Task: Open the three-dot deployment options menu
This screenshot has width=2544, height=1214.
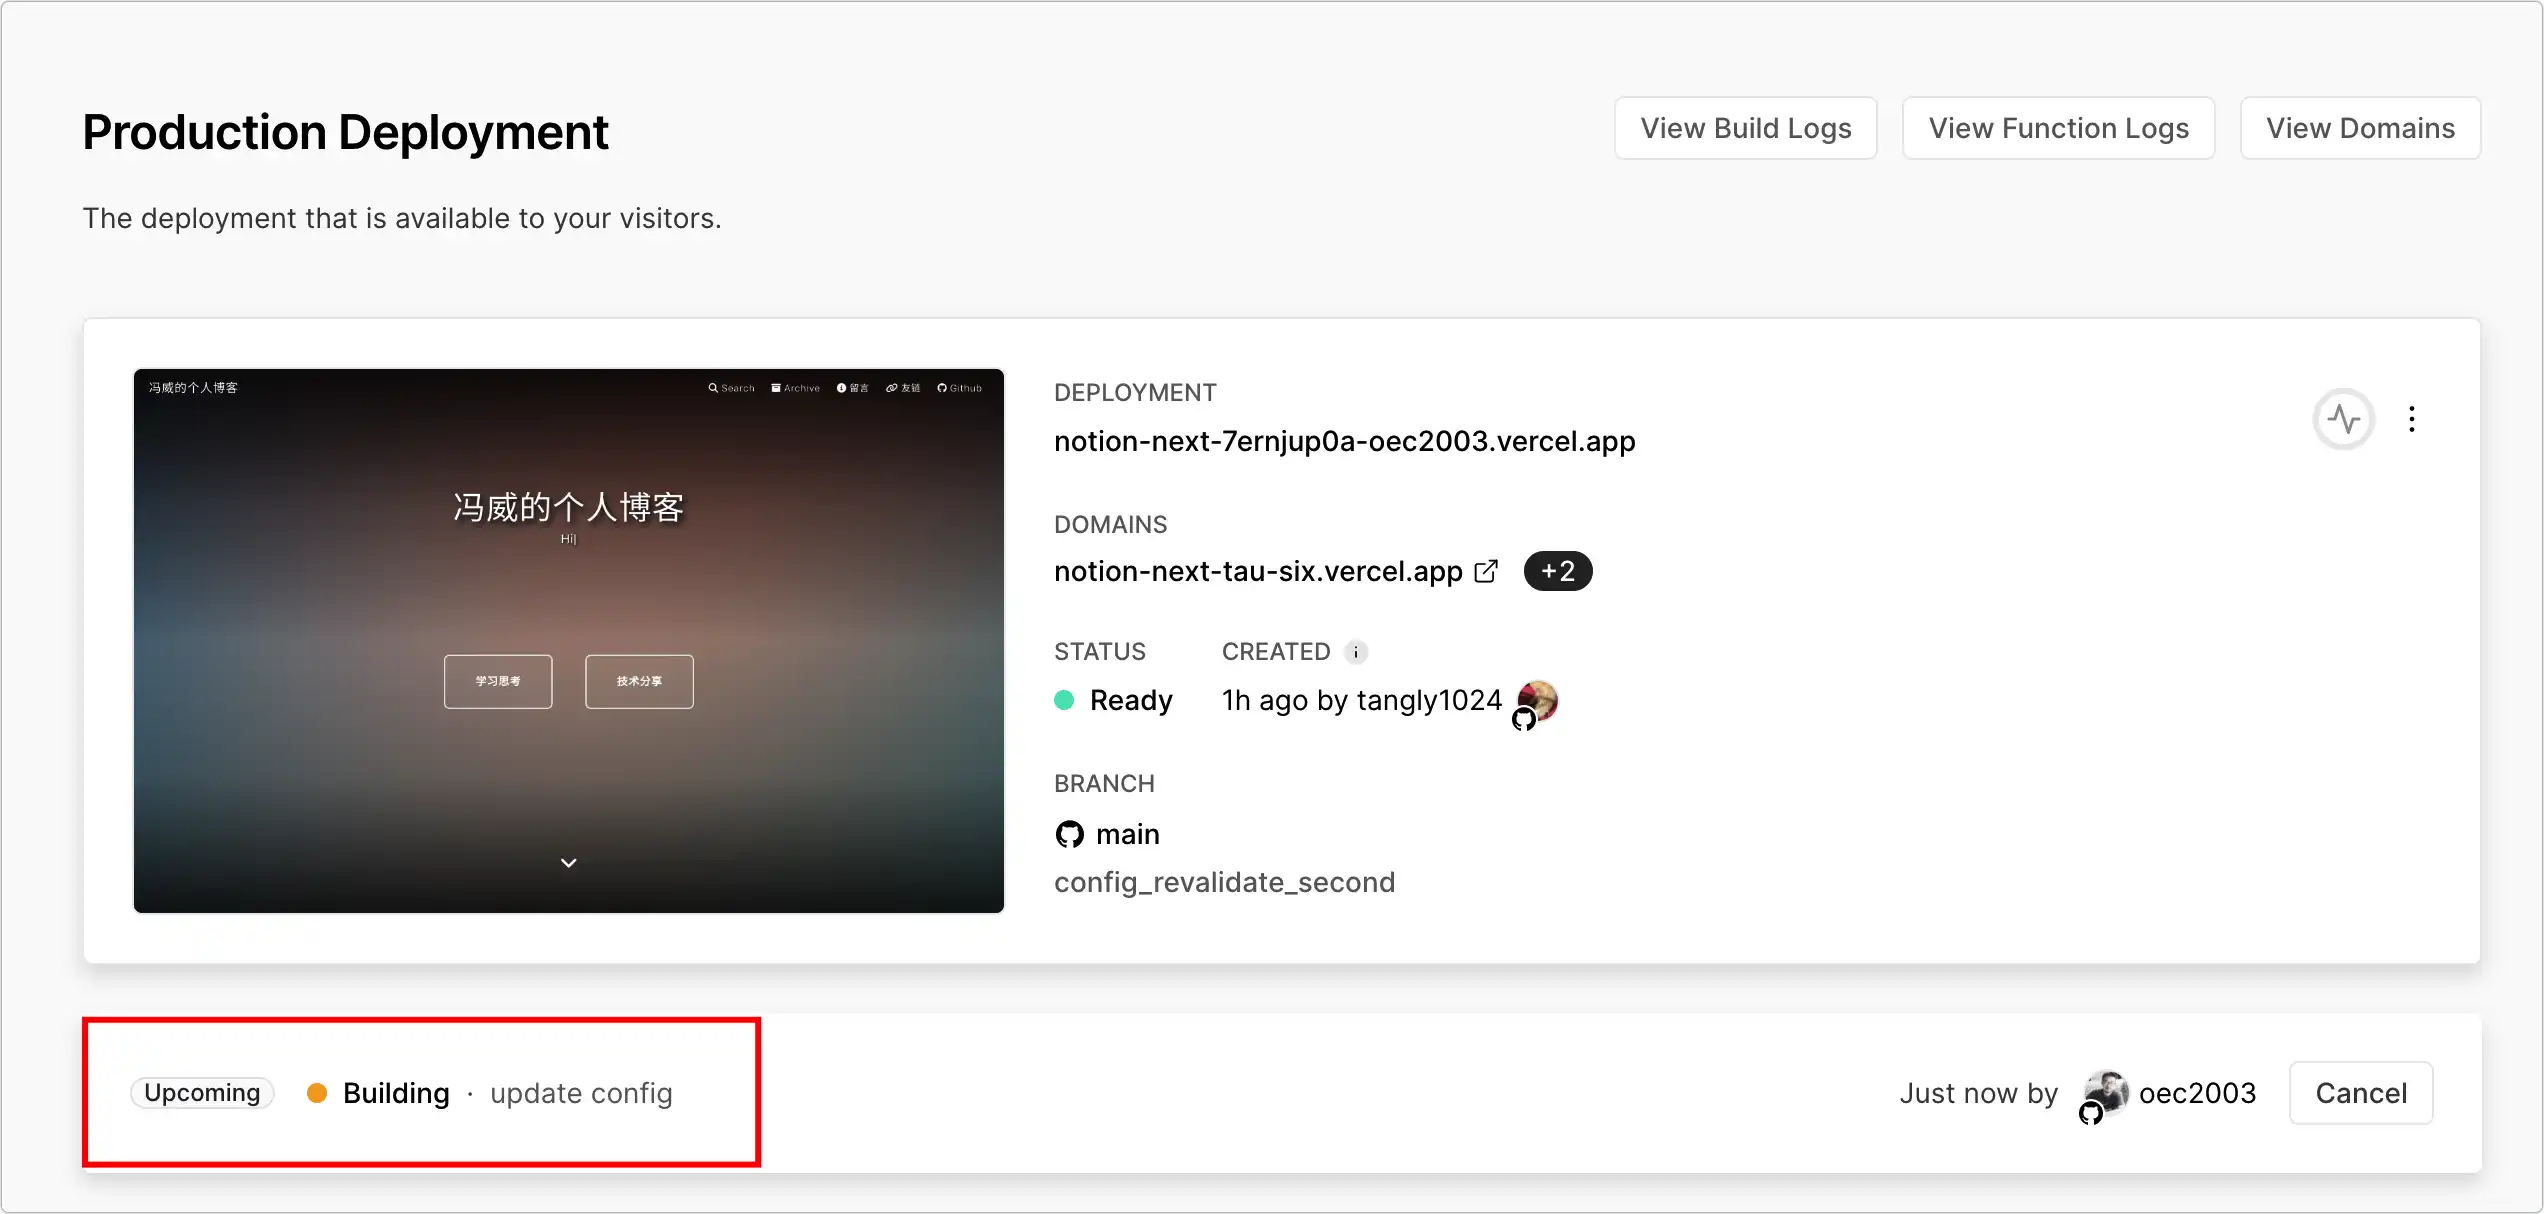Action: [x=2412, y=419]
